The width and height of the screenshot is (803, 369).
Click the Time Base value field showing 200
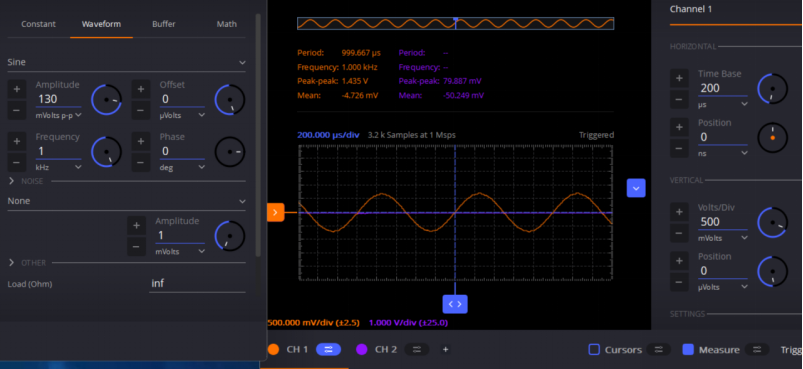[x=723, y=88]
